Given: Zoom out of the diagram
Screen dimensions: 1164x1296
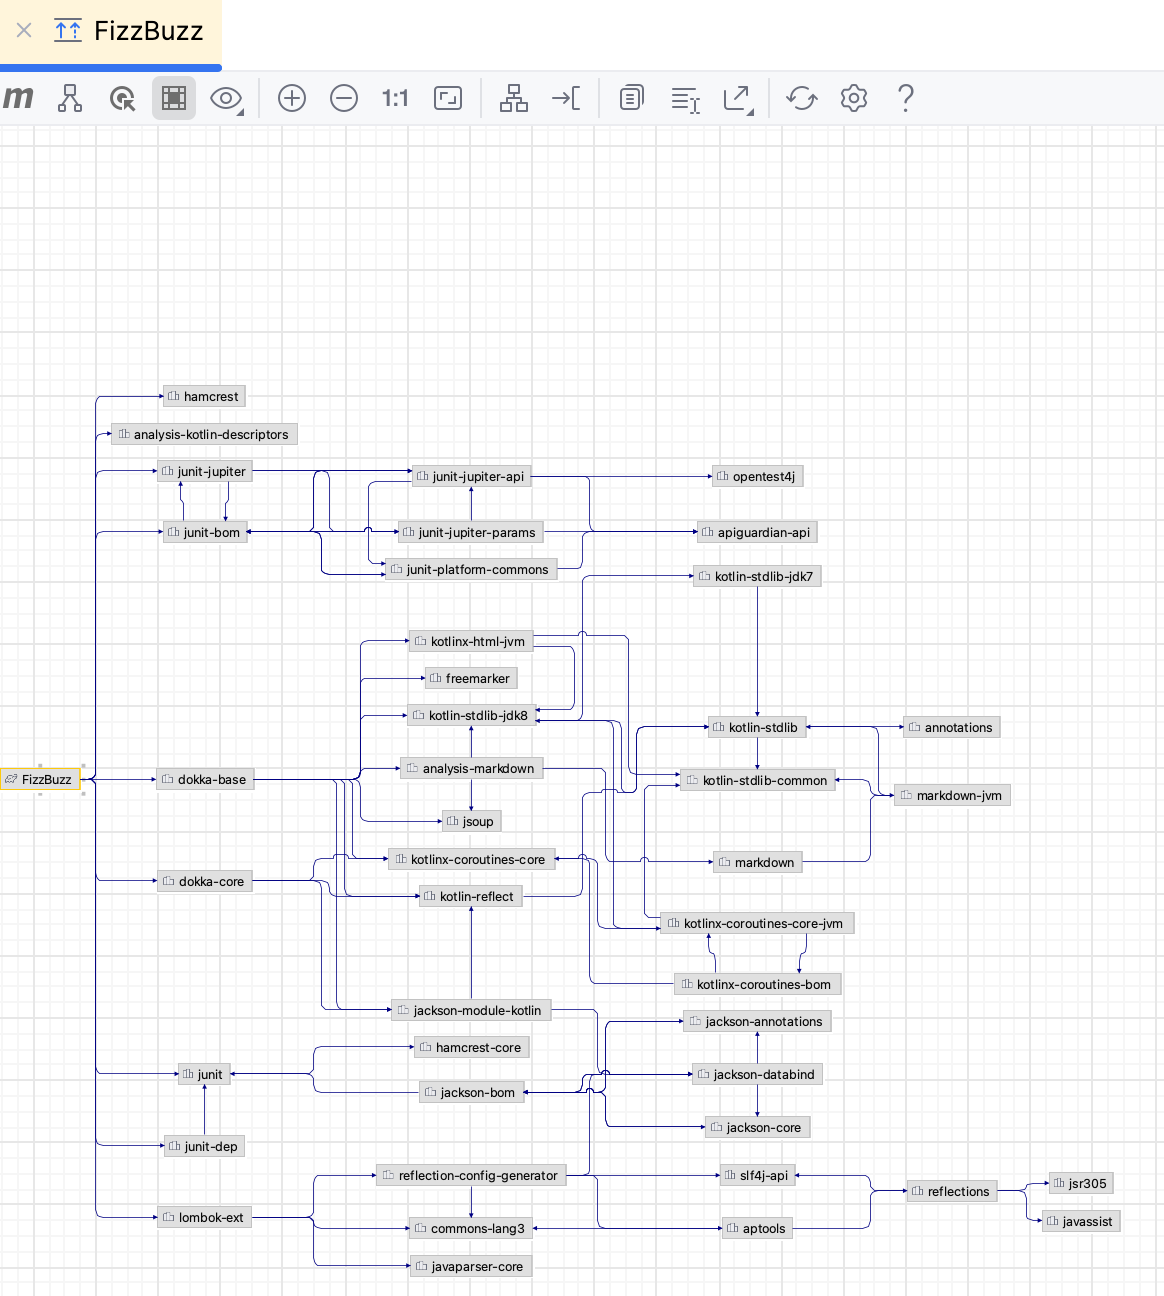Looking at the screenshot, I should tap(344, 98).
